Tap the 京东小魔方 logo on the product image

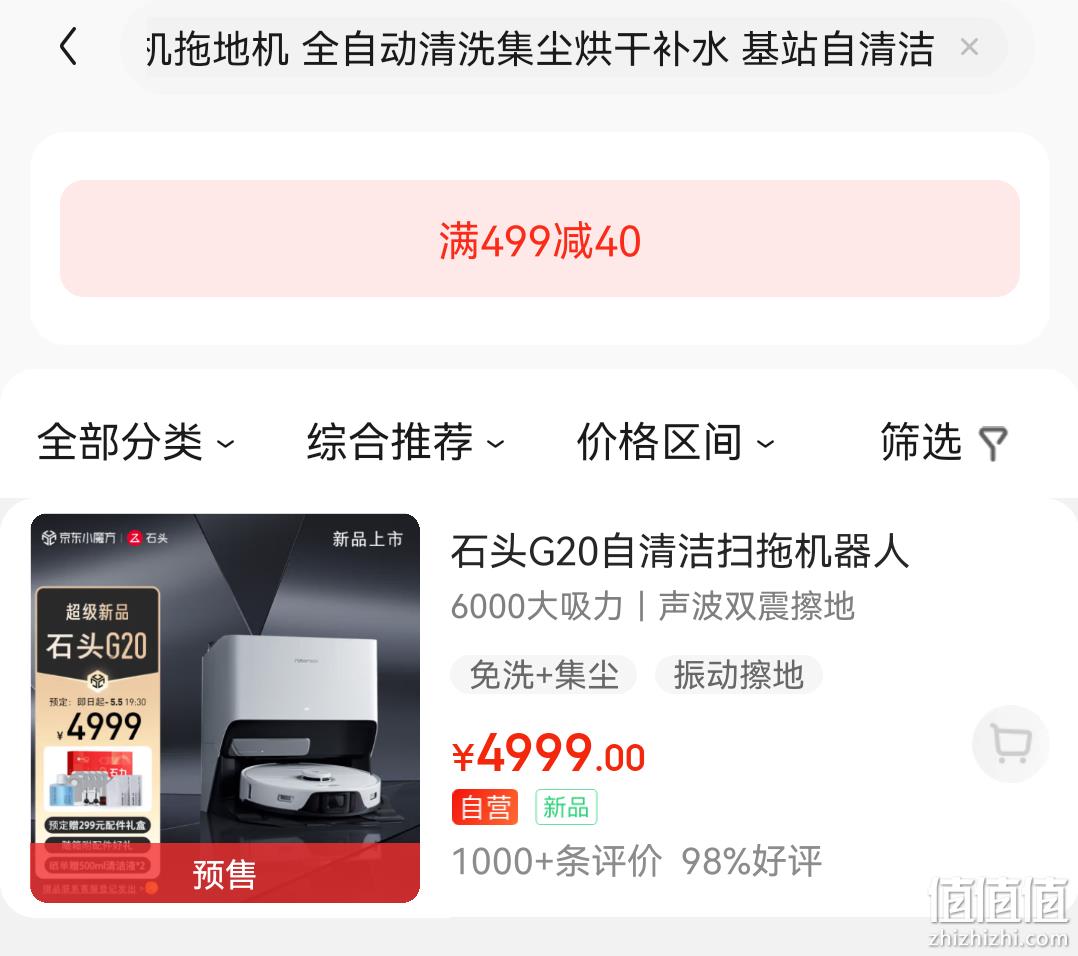tap(78, 537)
